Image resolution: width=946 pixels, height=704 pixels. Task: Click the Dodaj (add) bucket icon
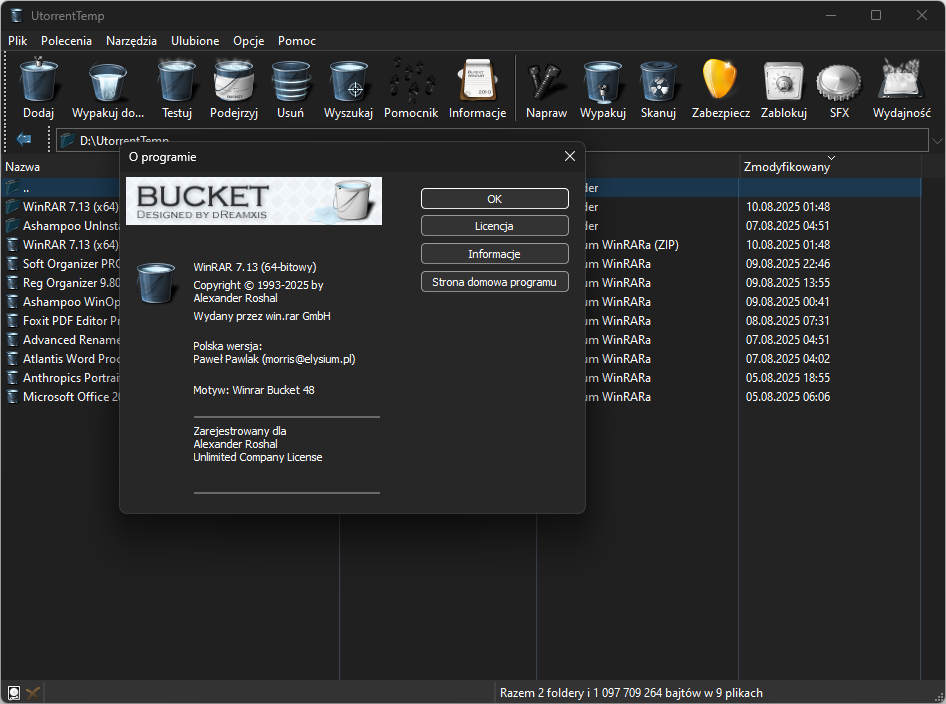coord(39,80)
